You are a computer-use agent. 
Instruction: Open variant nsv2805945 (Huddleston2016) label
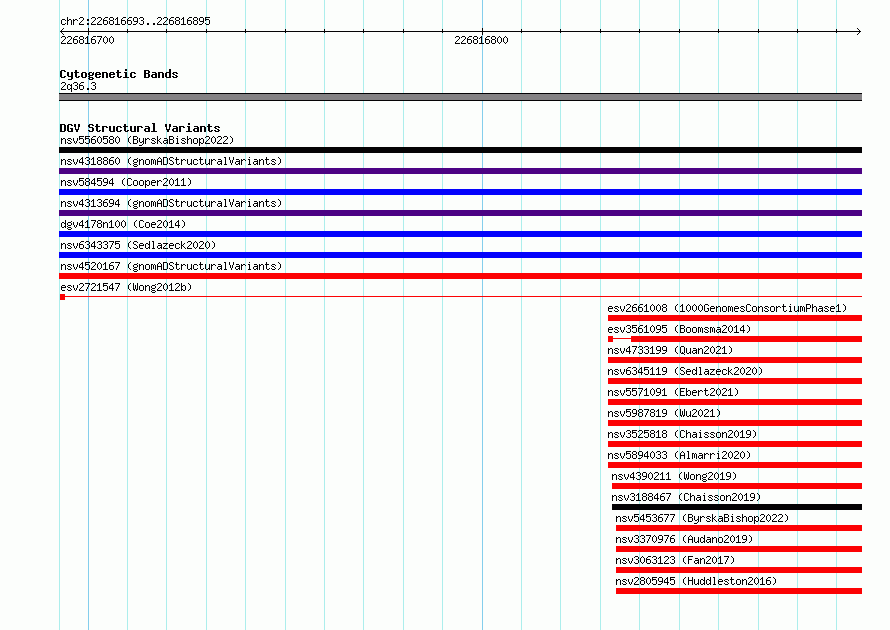tap(696, 581)
